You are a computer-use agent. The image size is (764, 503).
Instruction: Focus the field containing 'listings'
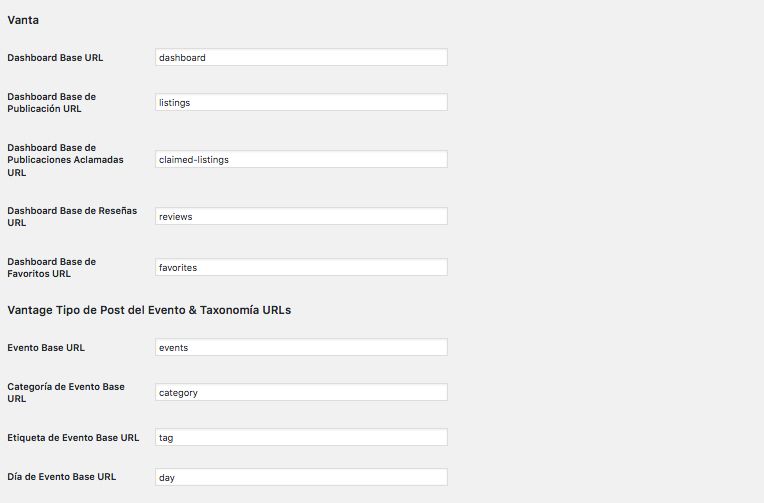click(x=301, y=102)
